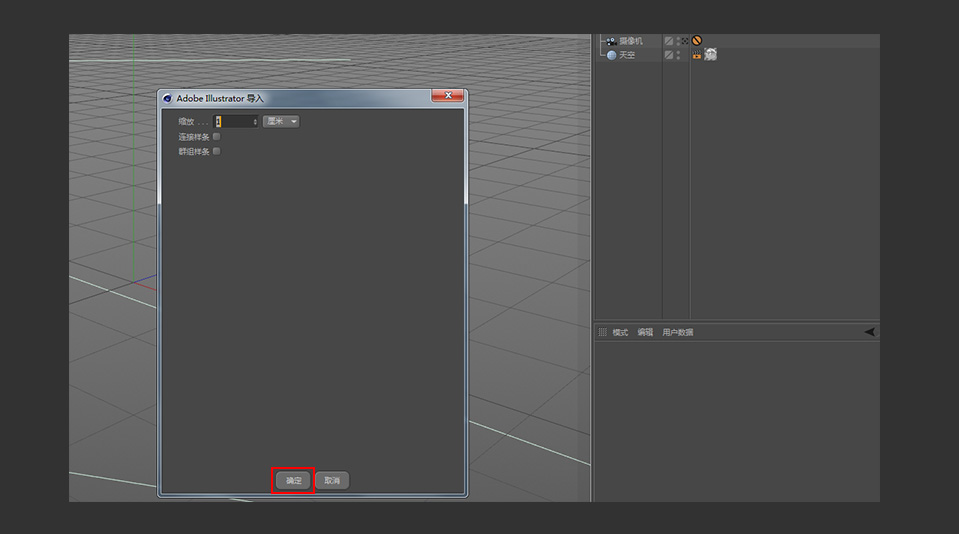Viewport: 959px width, 534px height.
Task: Close the Adobe Illustrator 导入 dialog
Action: [447, 95]
